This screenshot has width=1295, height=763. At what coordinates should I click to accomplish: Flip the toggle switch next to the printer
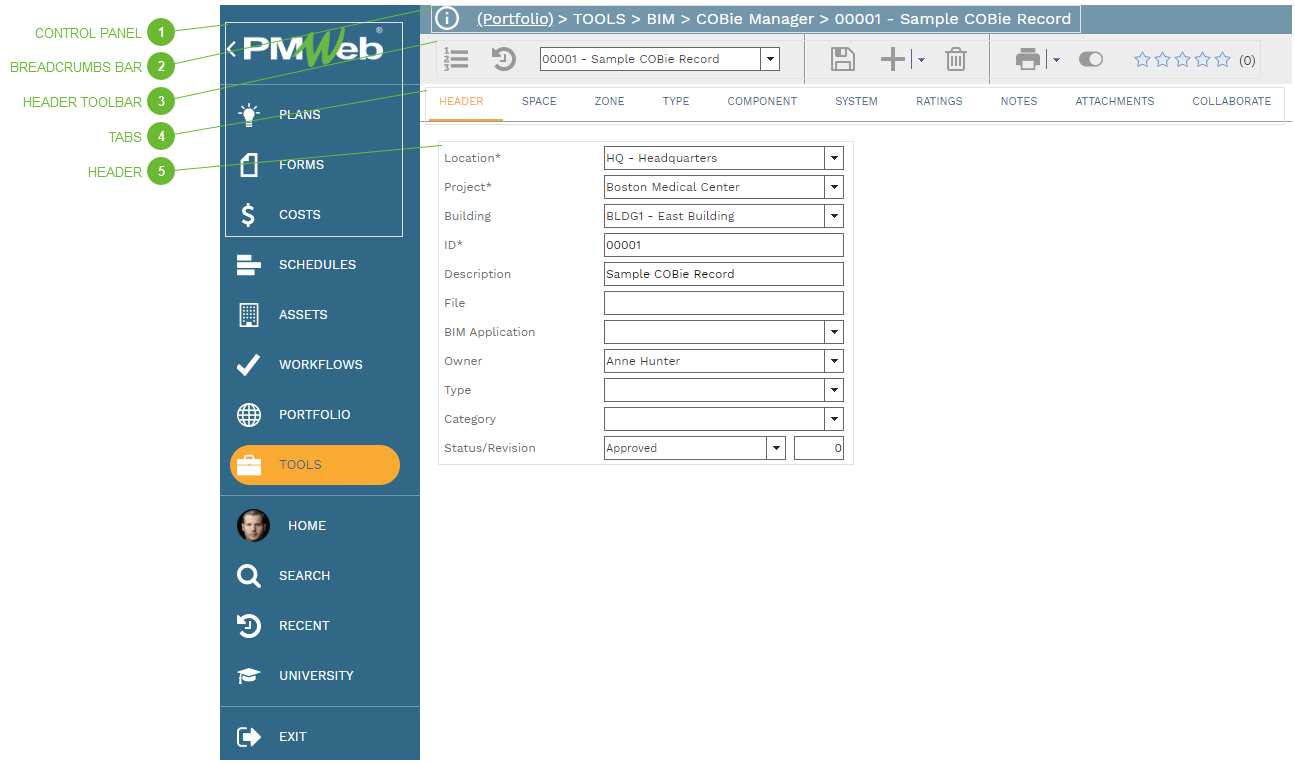[1090, 59]
